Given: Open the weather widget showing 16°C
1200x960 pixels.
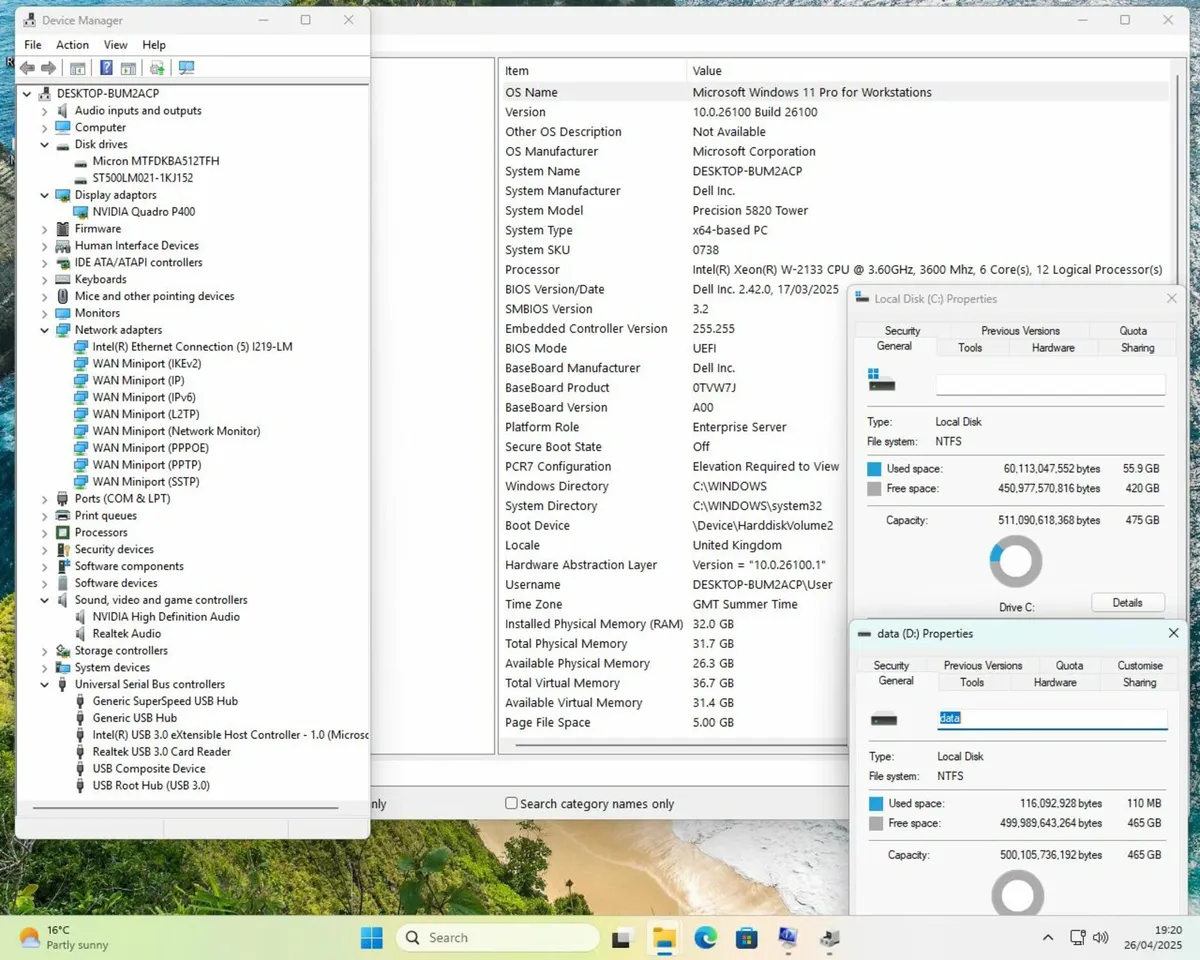Looking at the screenshot, I should tap(65, 938).
